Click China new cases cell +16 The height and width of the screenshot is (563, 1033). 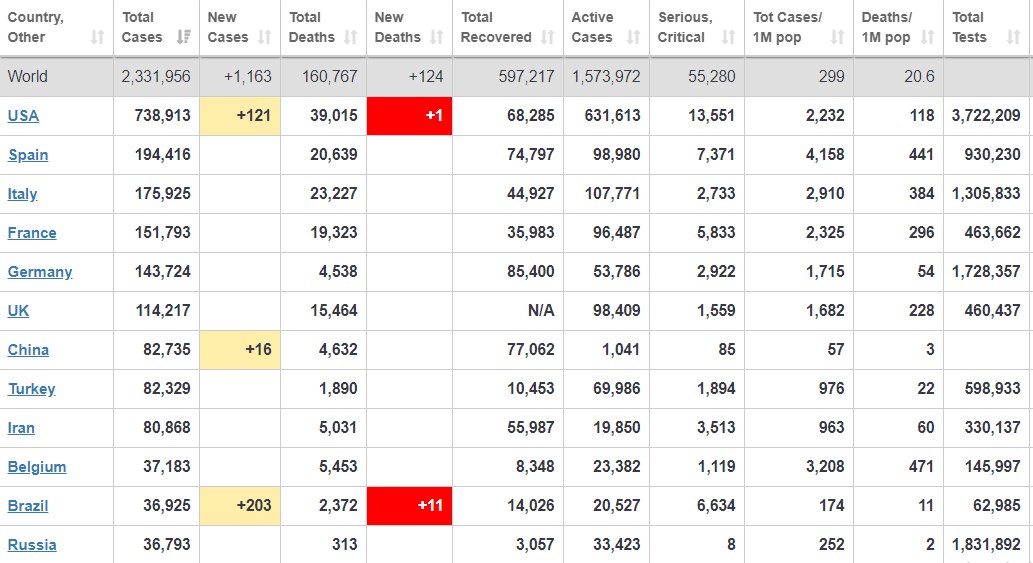(240, 350)
